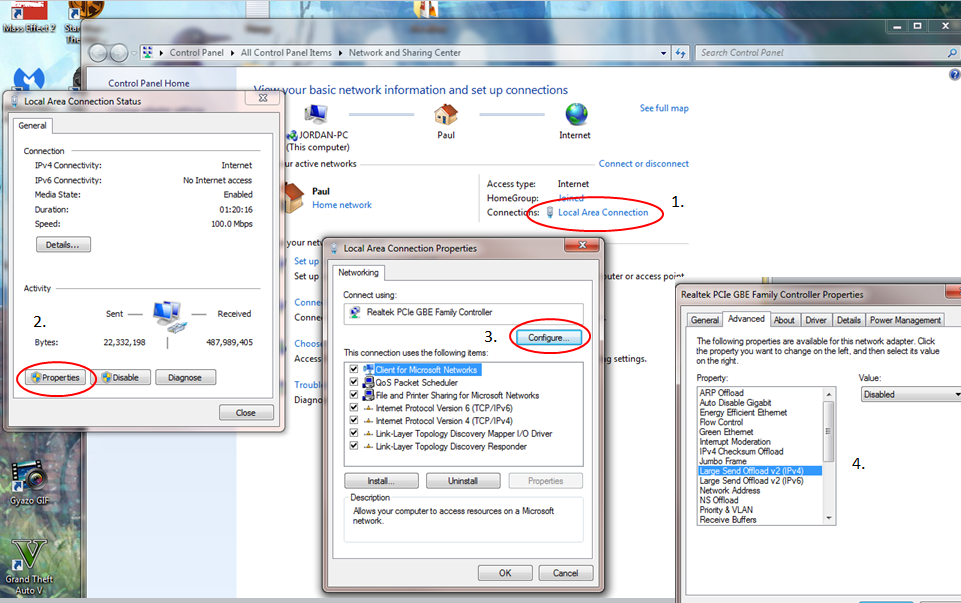Click Install... button in Connection Properties
The width and height of the screenshot is (961, 603).
click(x=381, y=481)
